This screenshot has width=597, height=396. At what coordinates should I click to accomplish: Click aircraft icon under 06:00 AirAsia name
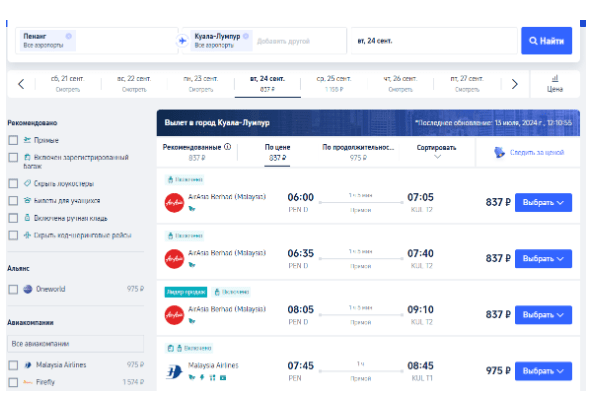click(x=192, y=208)
